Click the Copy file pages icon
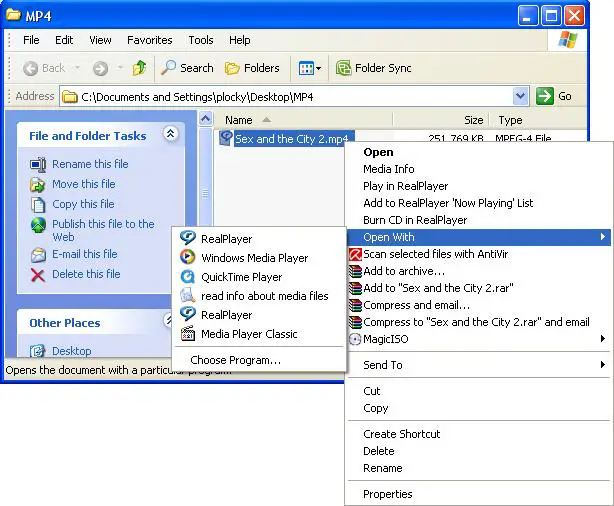 point(38,204)
